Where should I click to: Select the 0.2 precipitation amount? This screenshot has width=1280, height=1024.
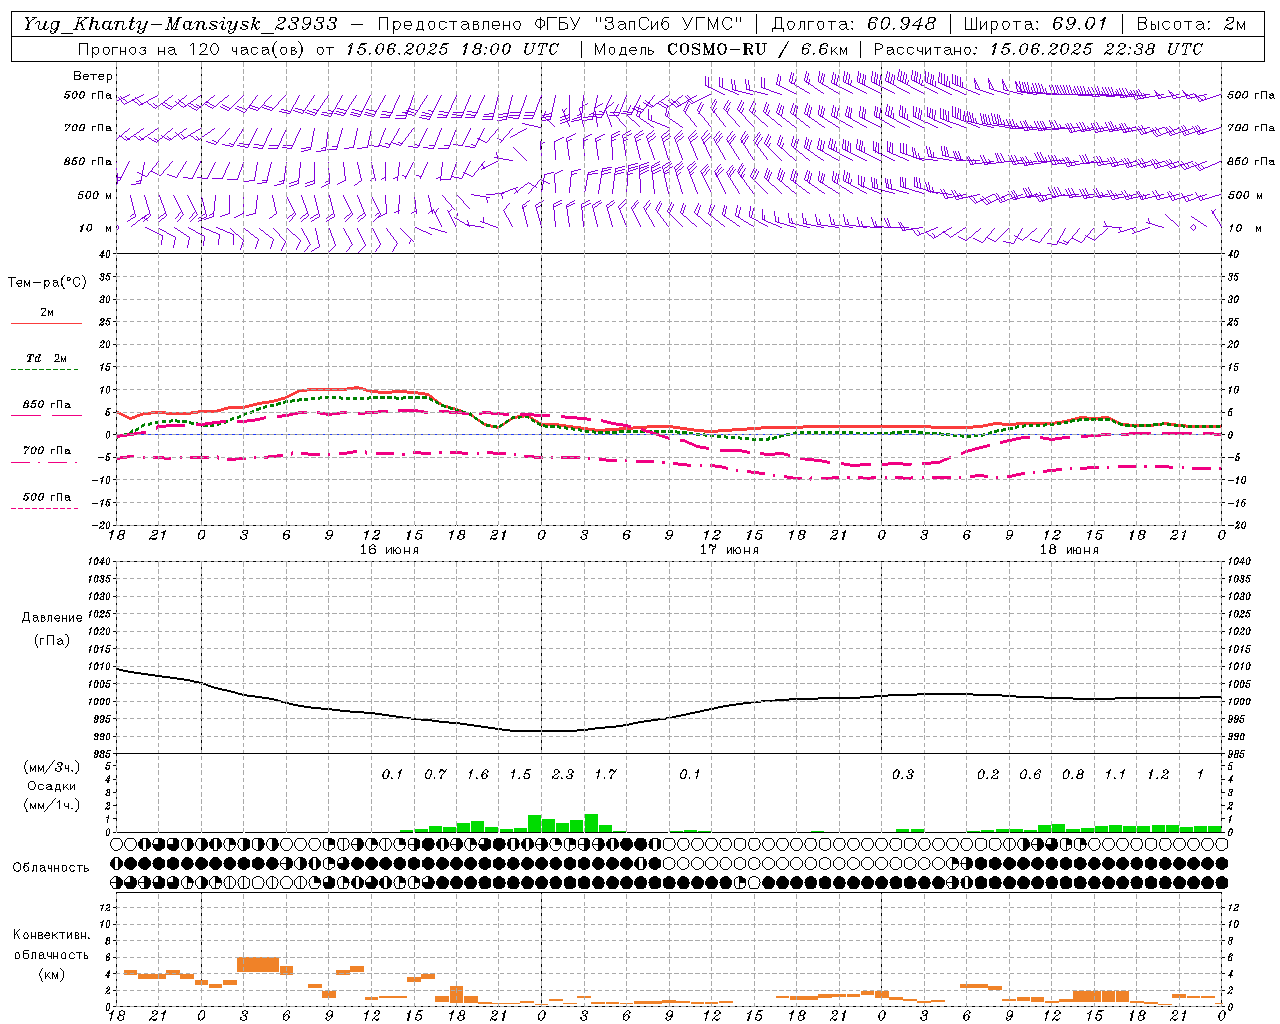click(x=988, y=774)
